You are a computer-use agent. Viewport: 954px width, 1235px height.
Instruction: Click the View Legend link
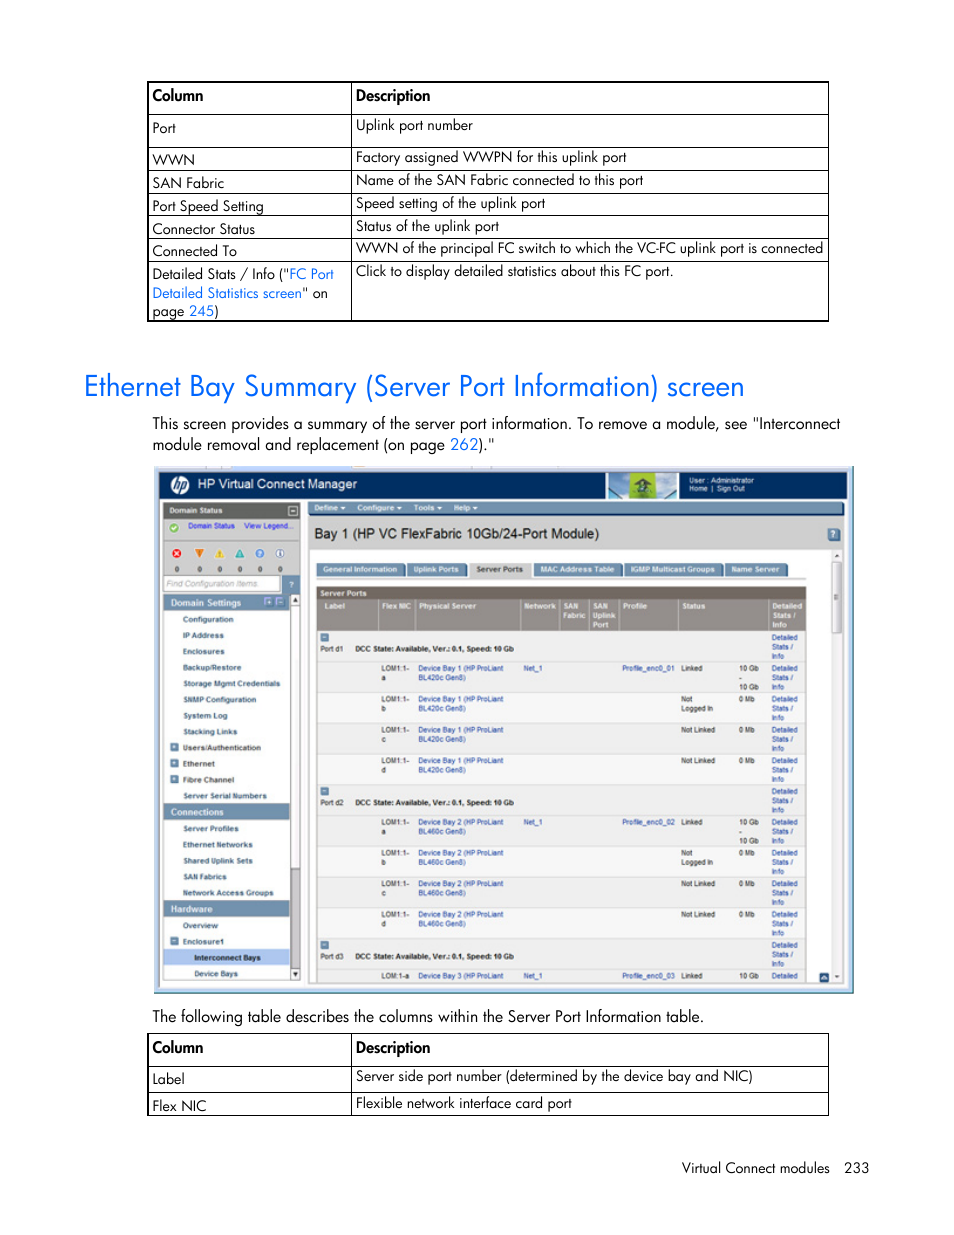[x=268, y=526]
